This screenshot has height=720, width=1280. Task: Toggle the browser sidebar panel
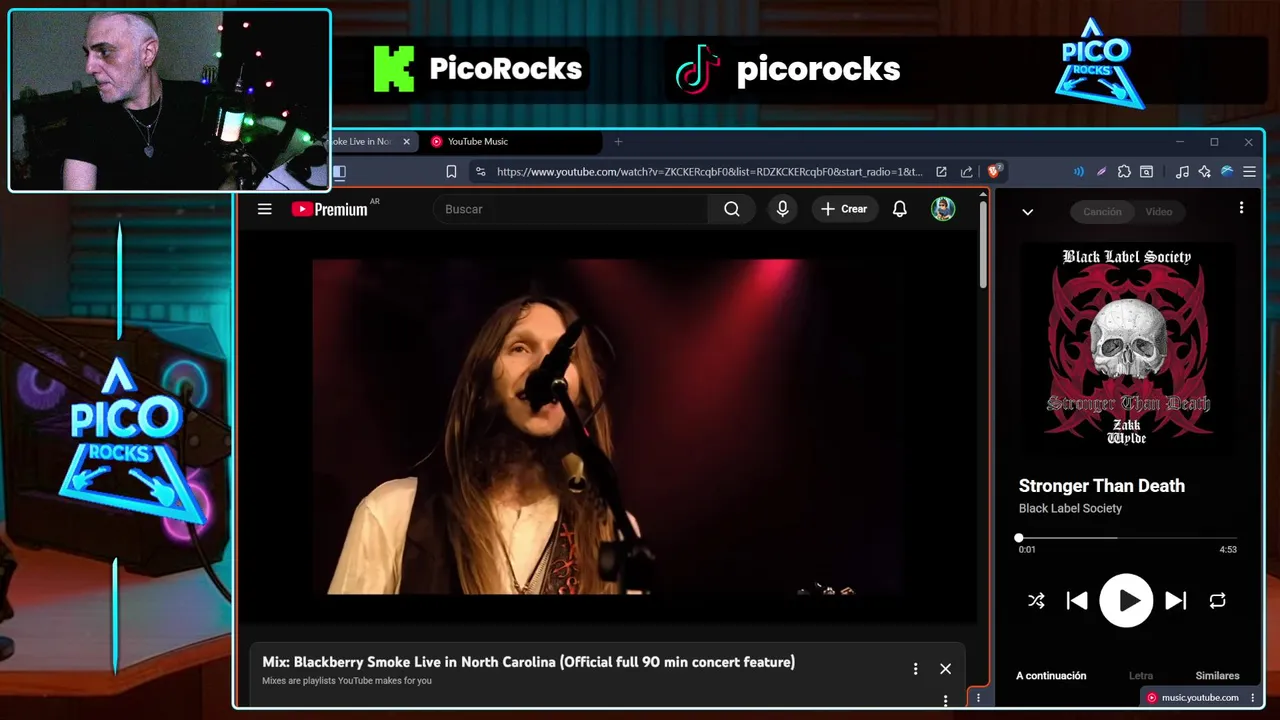pos(339,172)
